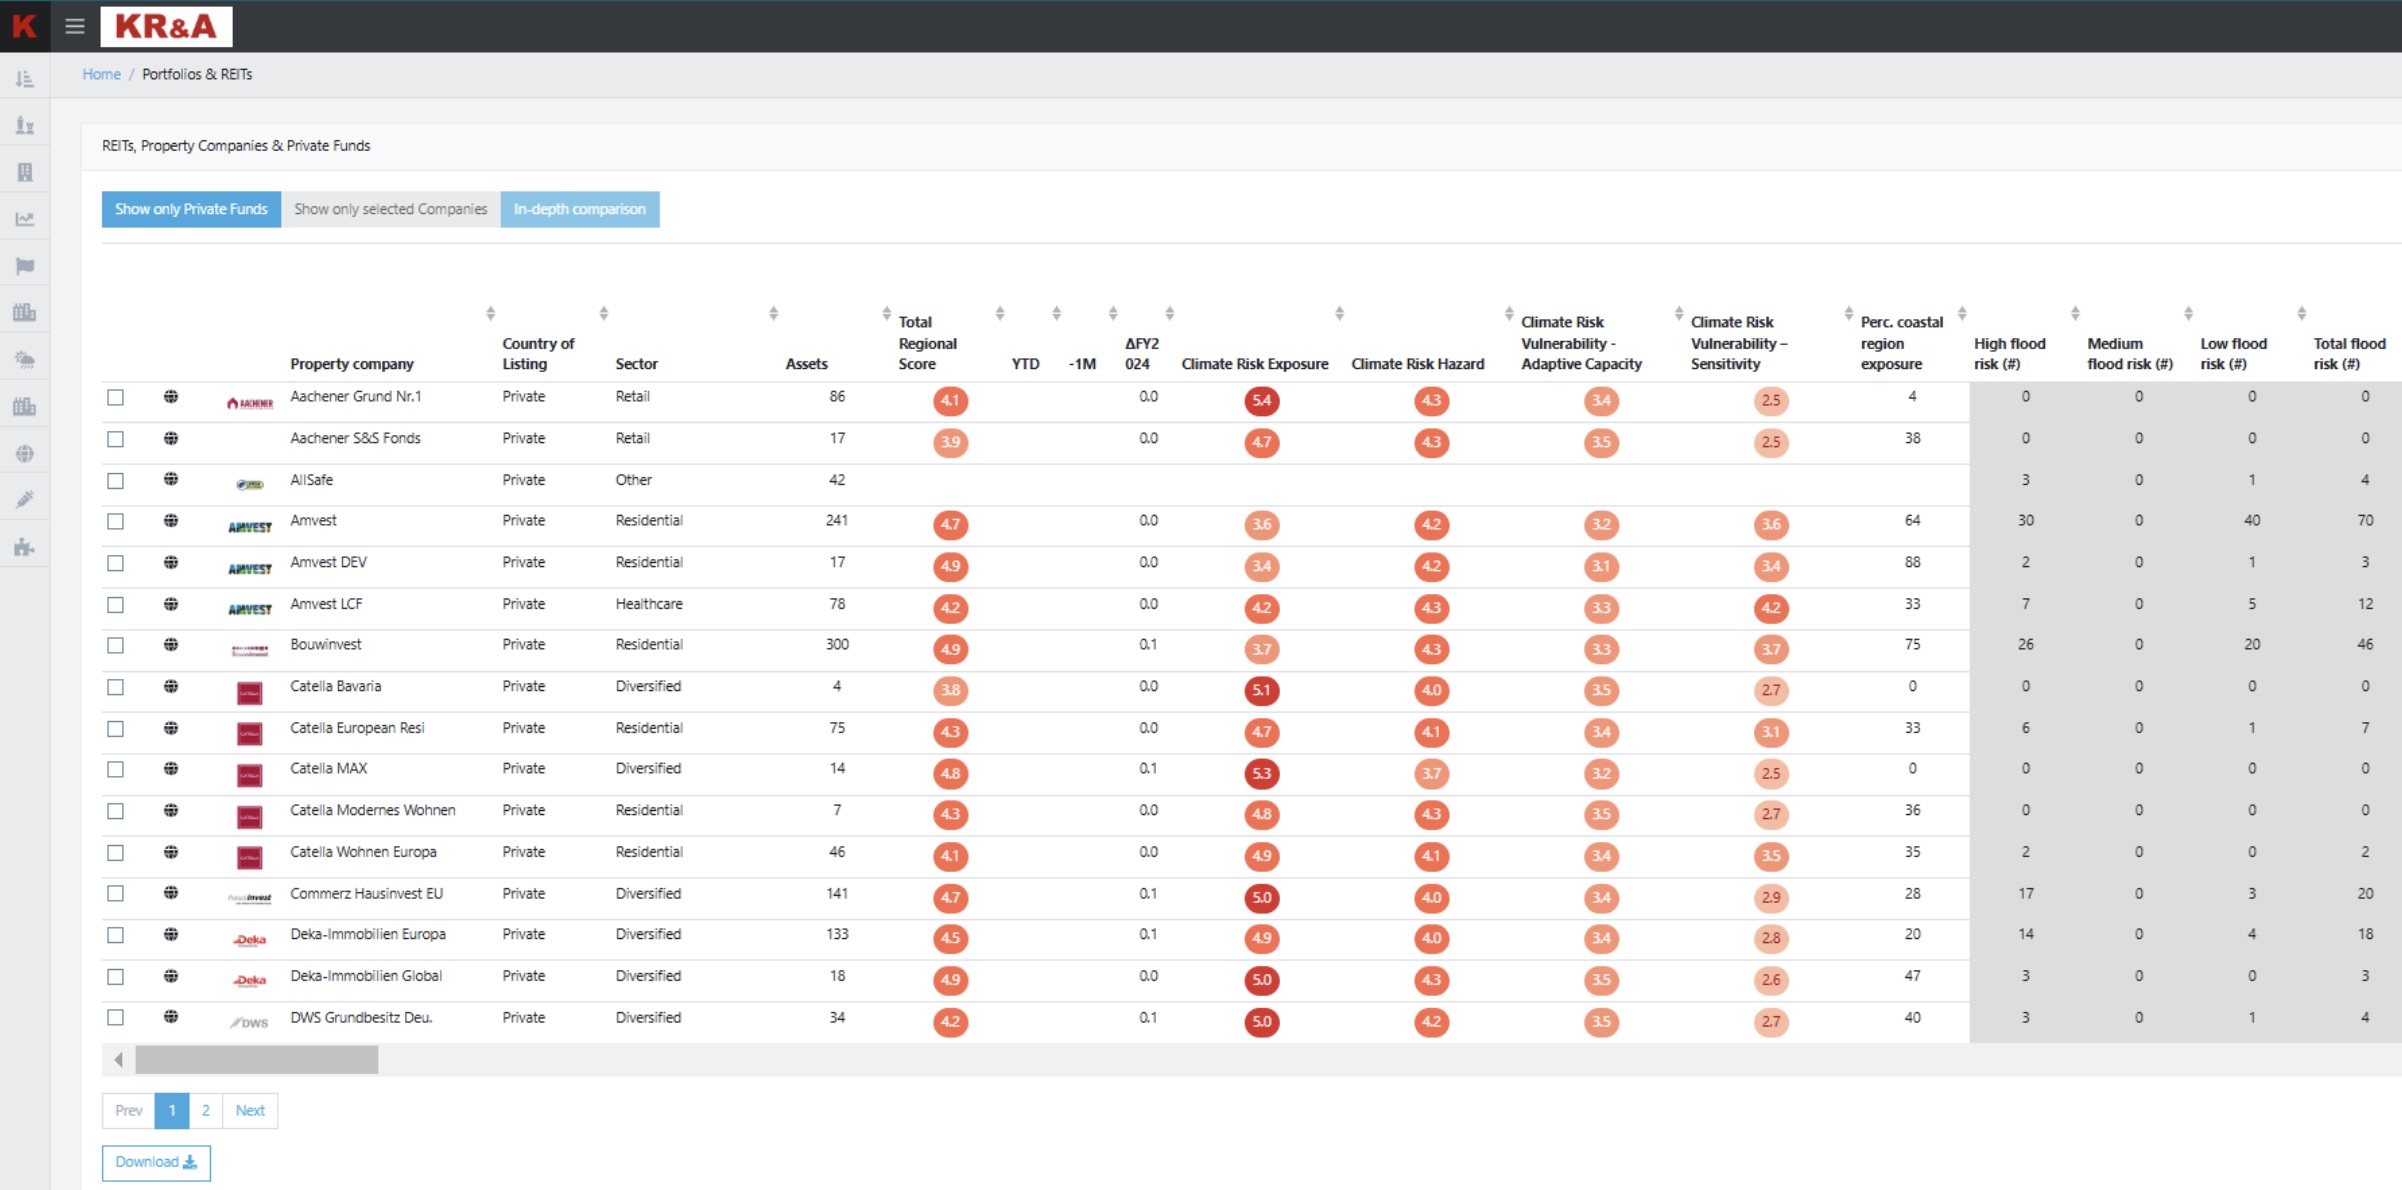Viewport: 2402px width, 1190px height.
Task: Click the globe icon for DWS Grundbesitz Deu.
Action: (x=171, y=1017)
